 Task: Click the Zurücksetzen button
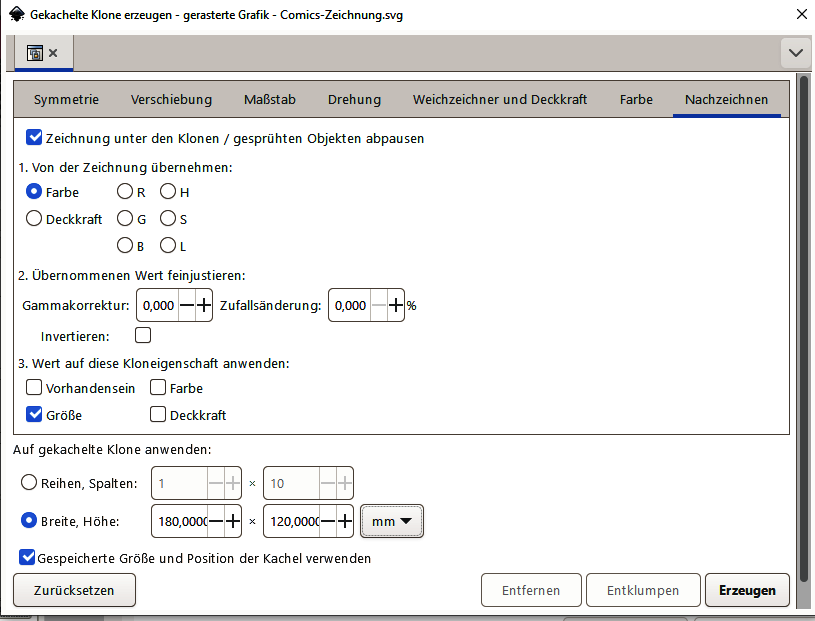click(74, 590)
